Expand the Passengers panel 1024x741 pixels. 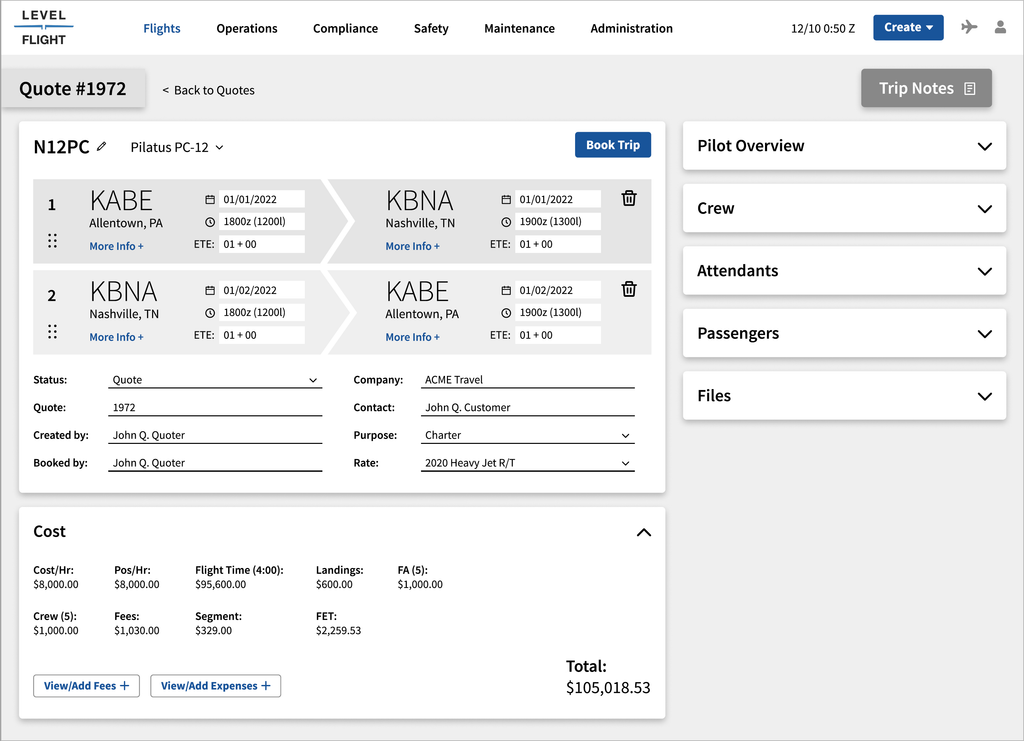tap(844, 334)
